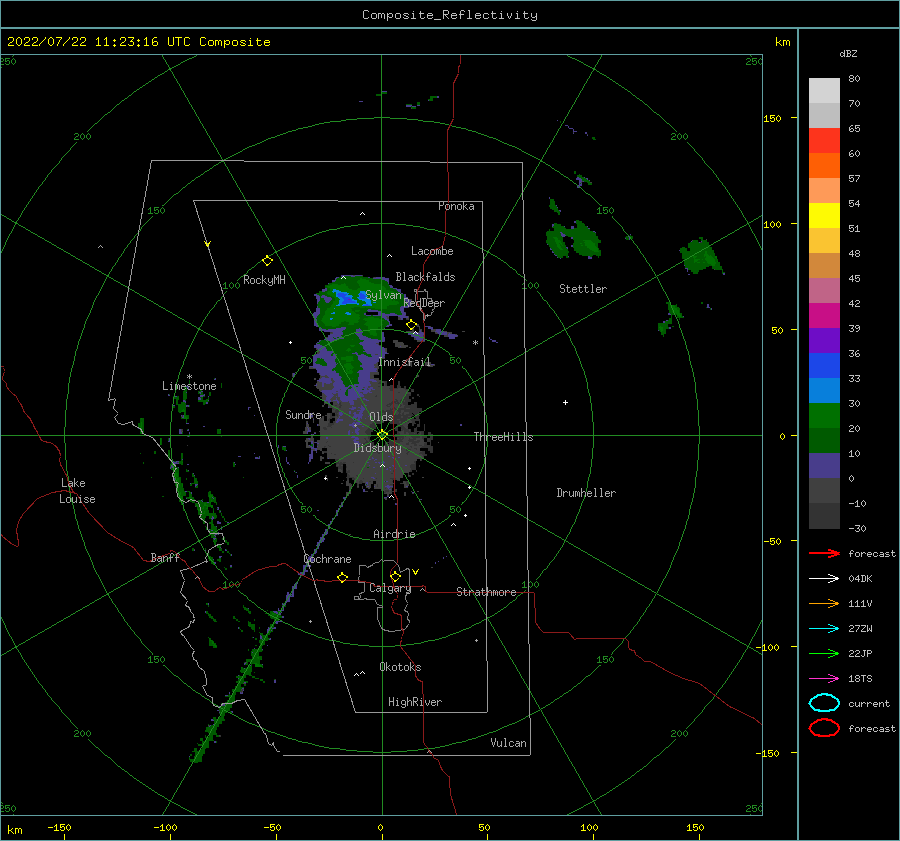Select the 80 dBZ light gray swatch
The width and height of the screenshot is (900, 841).
824,90
